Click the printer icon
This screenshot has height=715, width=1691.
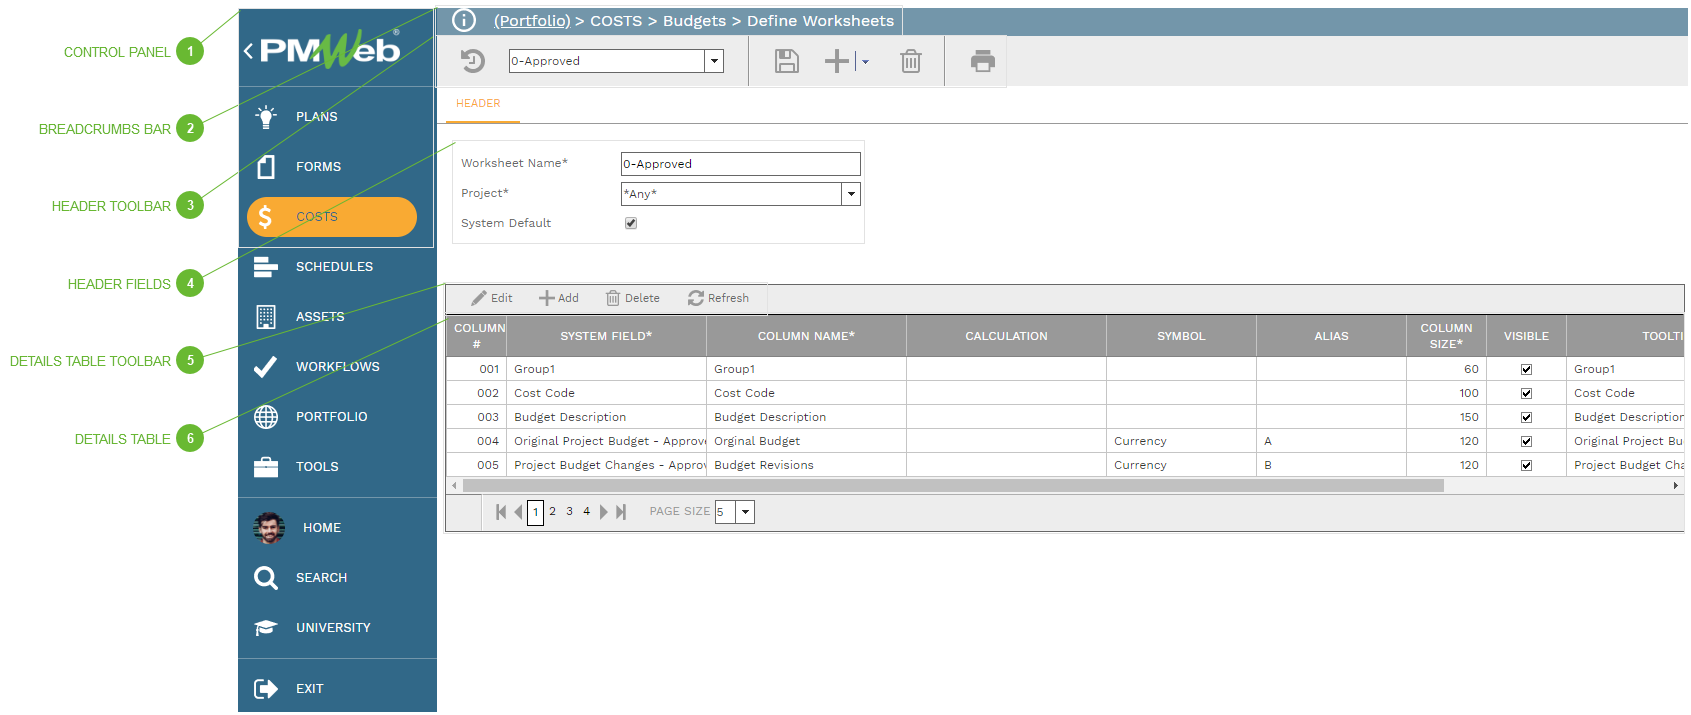[982, 62]
